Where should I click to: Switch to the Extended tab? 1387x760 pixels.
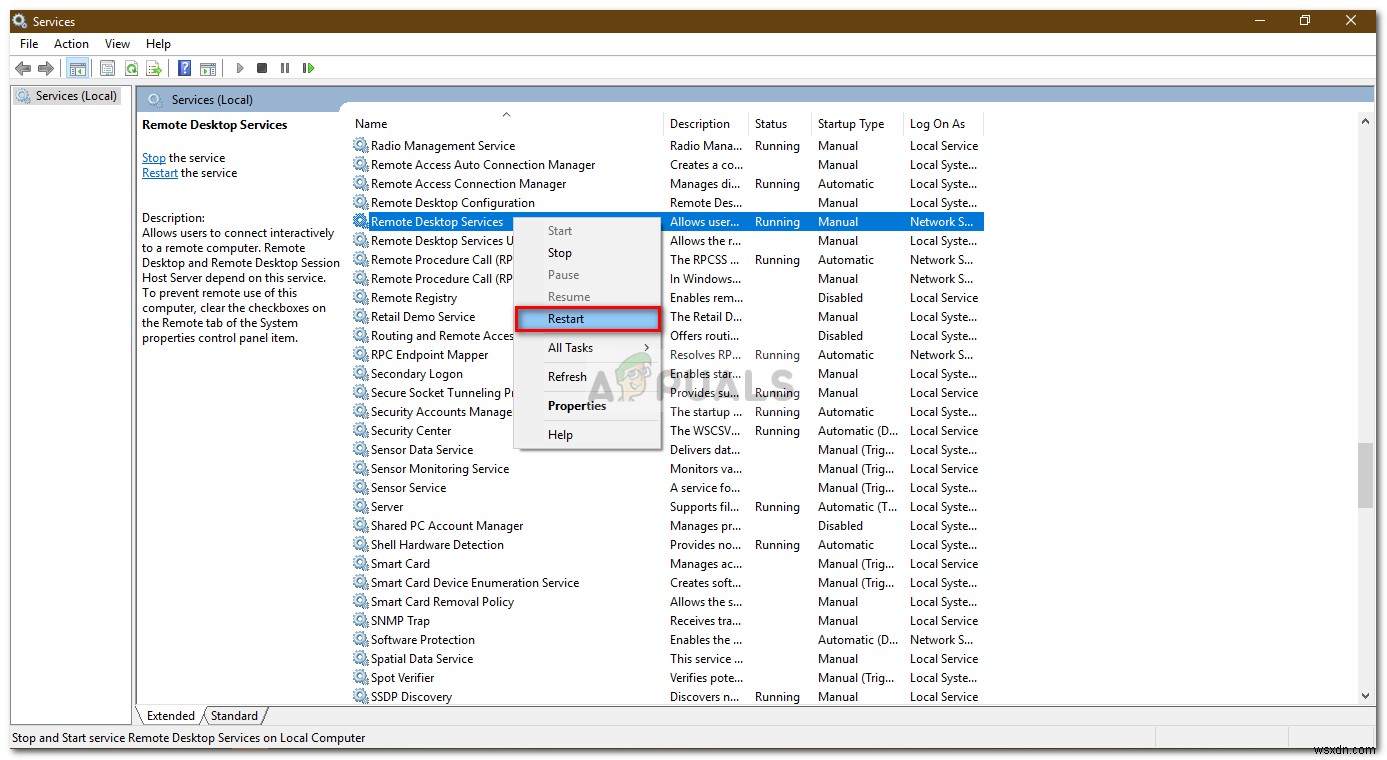point(170,716)
